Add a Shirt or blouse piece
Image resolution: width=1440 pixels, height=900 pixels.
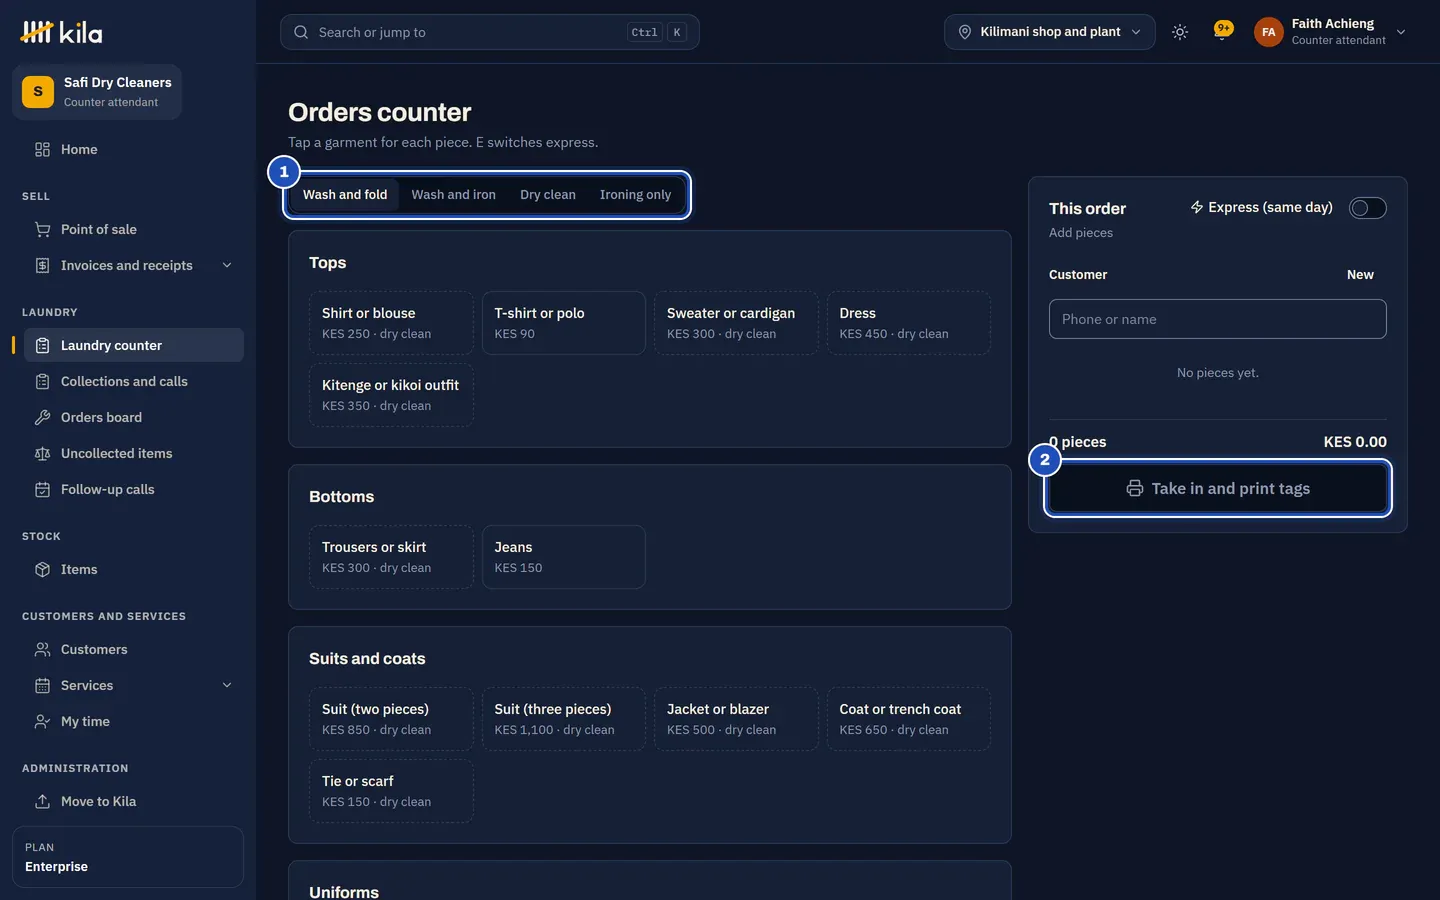(391, 323)
